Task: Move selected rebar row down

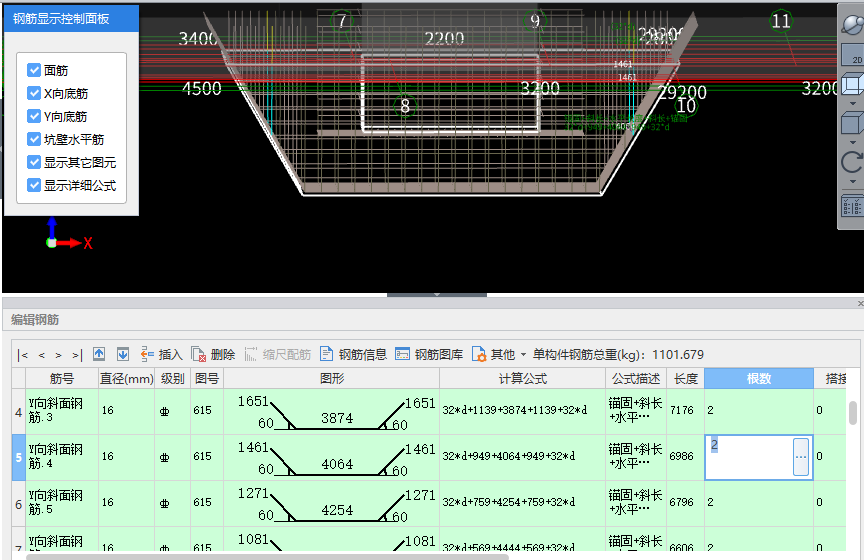Action: coord(123,354)
